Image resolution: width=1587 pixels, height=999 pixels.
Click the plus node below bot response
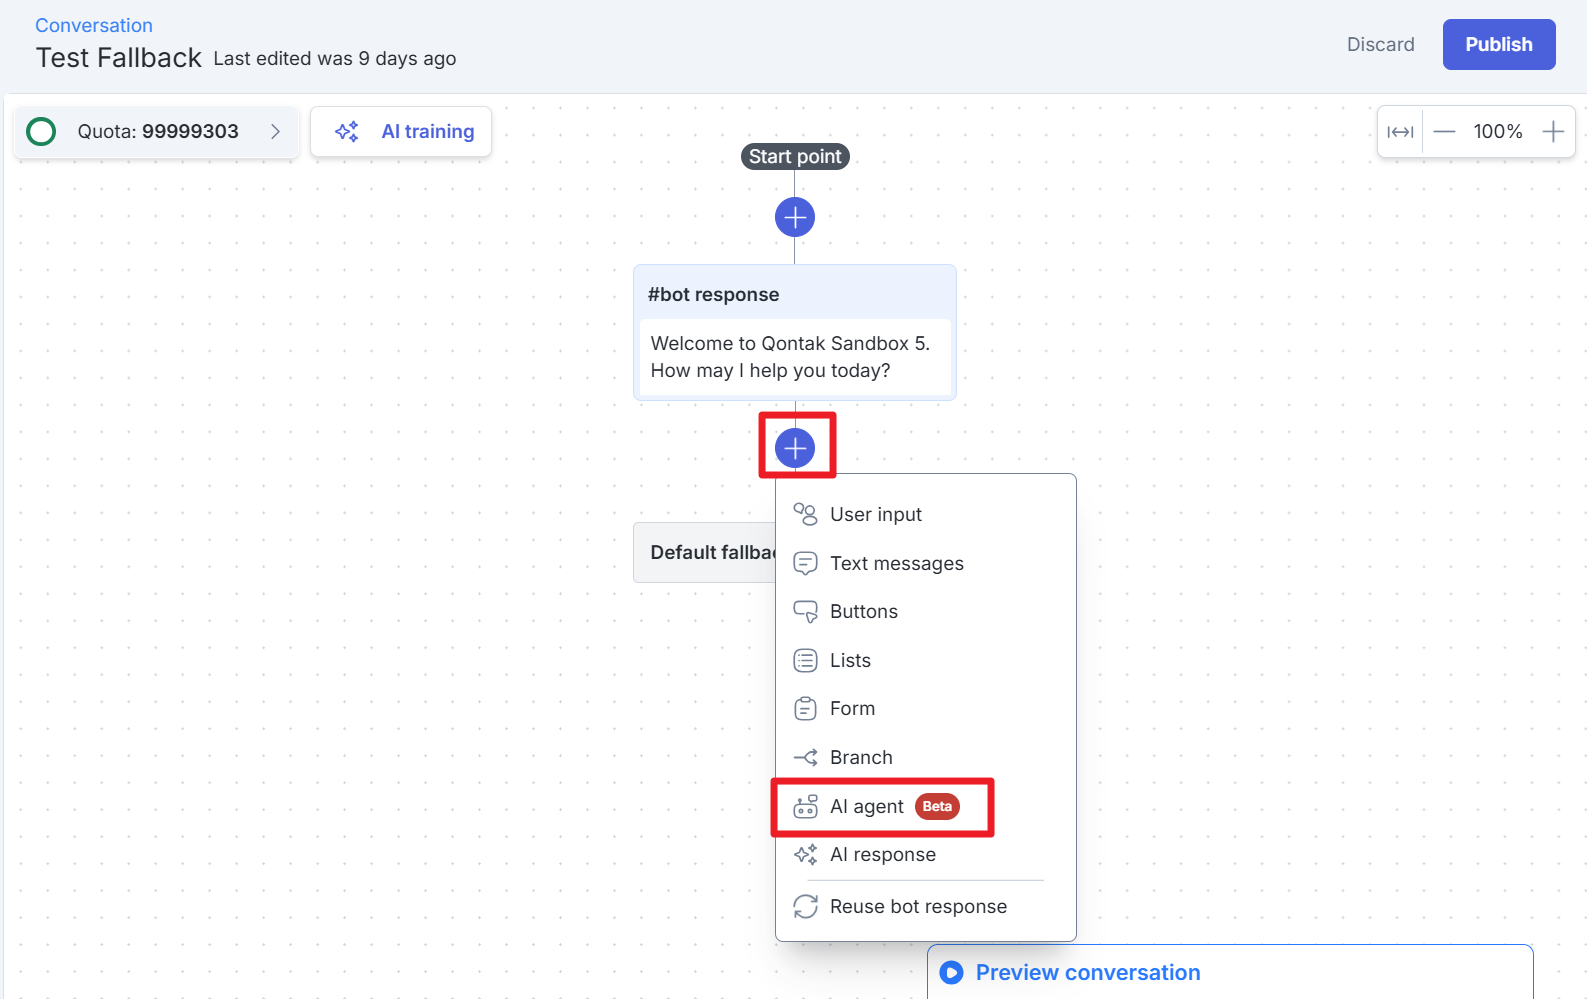(795, 448)
